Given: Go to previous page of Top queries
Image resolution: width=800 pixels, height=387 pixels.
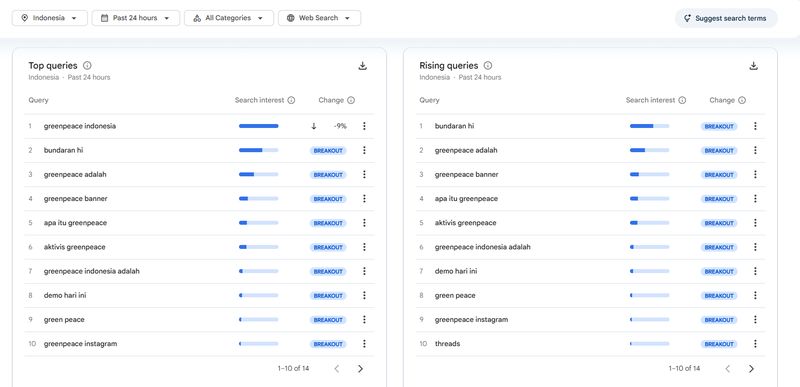Looking at the screenshot, I should [x=337, y=369].
